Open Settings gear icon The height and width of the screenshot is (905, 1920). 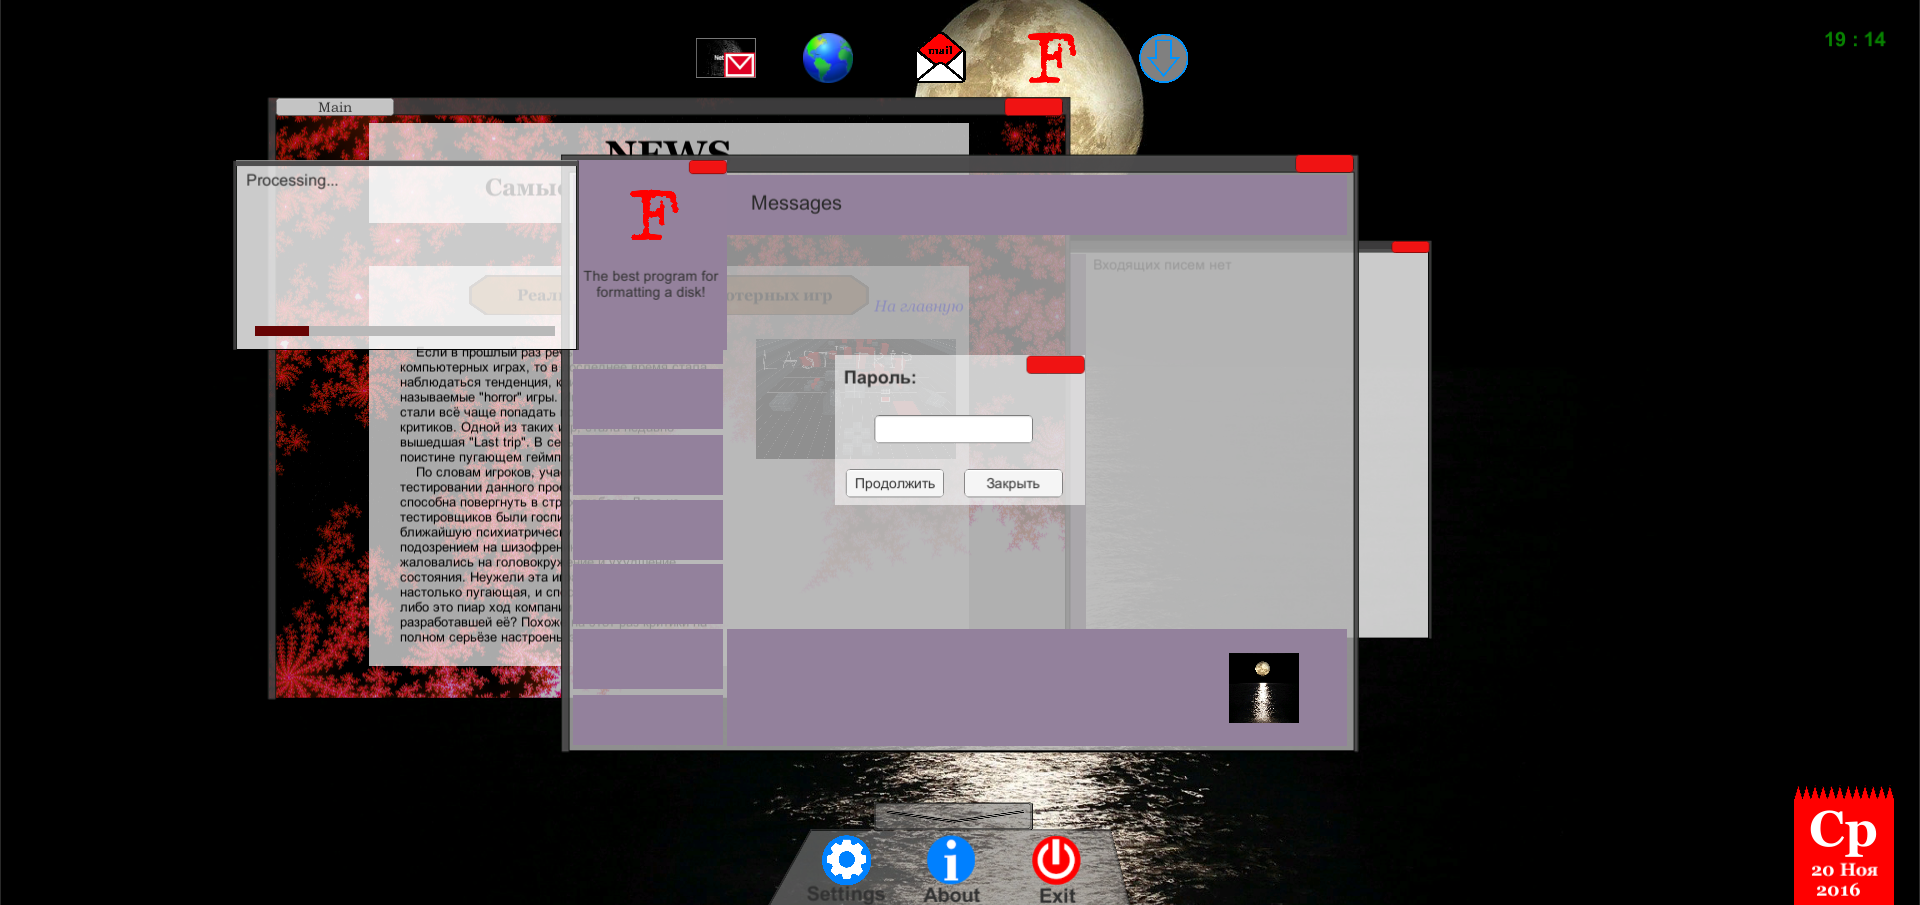tap(847, 859)
